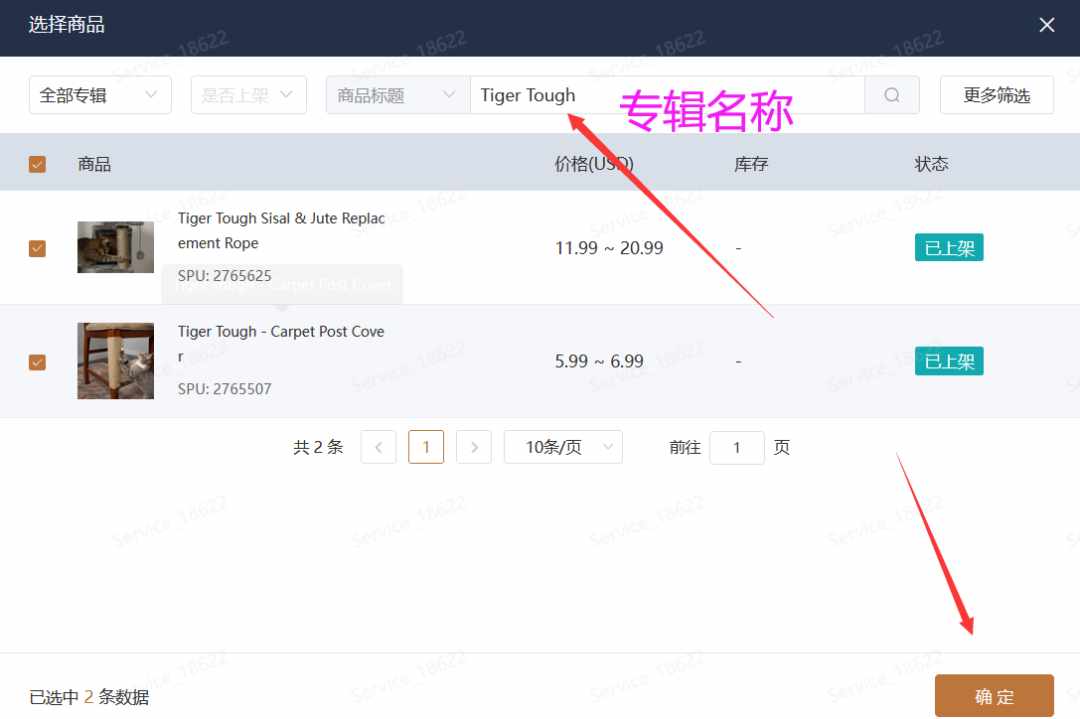Click the search magnifier icon
This screenshot has height=719, width=1080.
point(891,95)
